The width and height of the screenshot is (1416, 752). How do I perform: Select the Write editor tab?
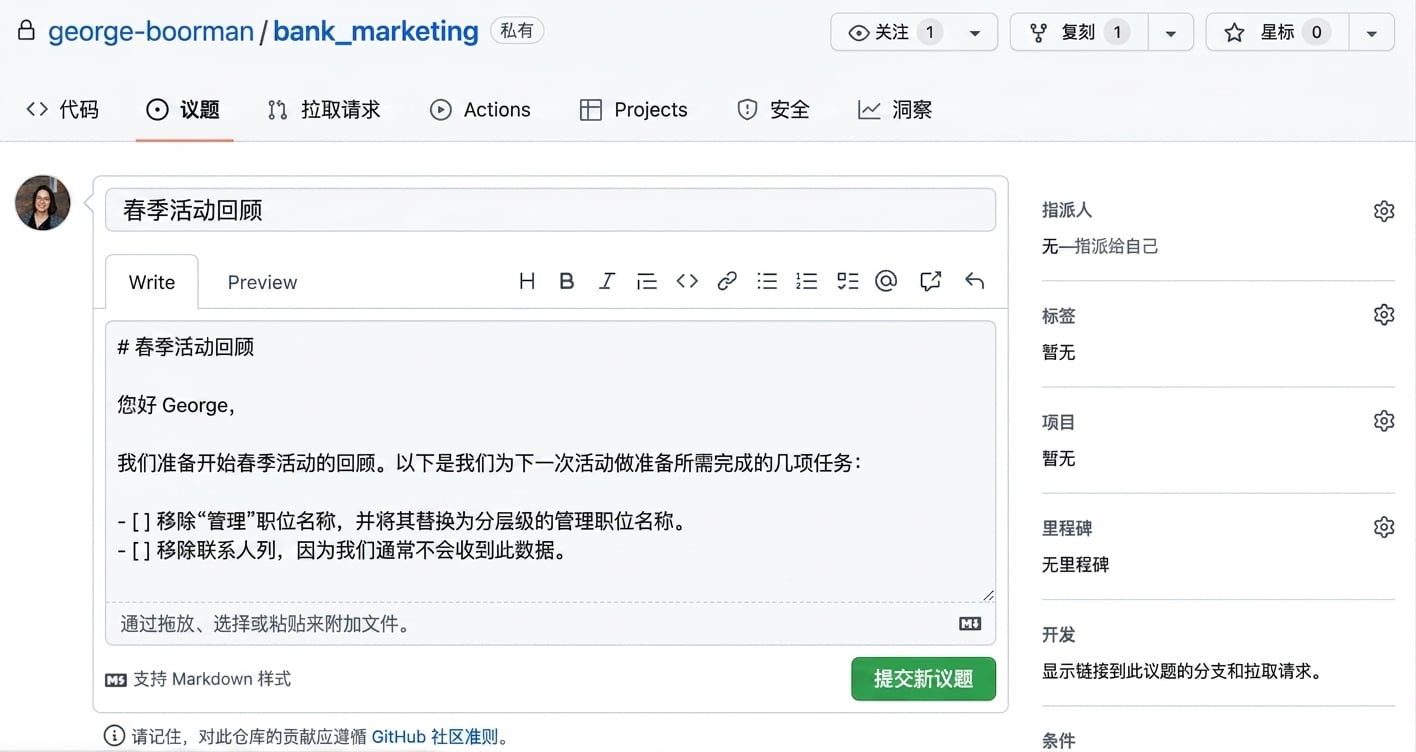(152, 282)
